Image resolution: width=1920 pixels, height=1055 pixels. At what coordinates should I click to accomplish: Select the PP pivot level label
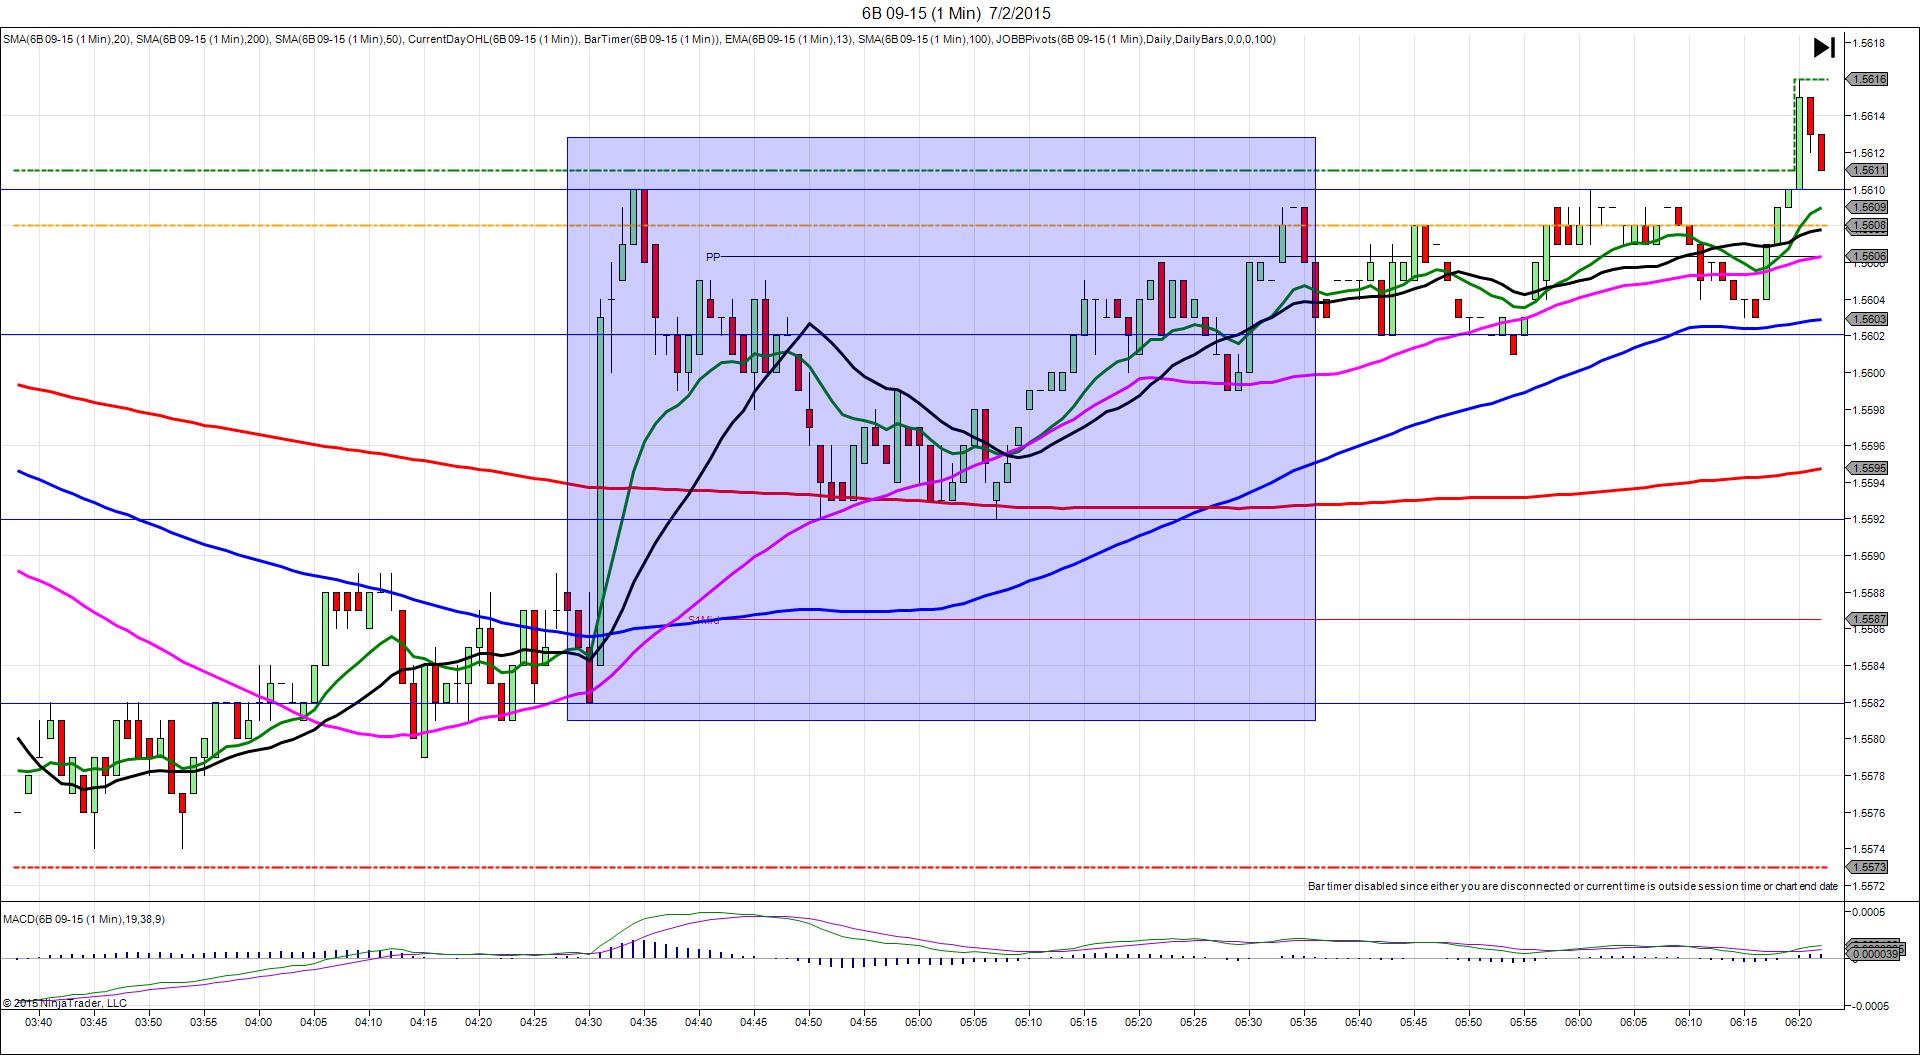[x=712, y=257]
